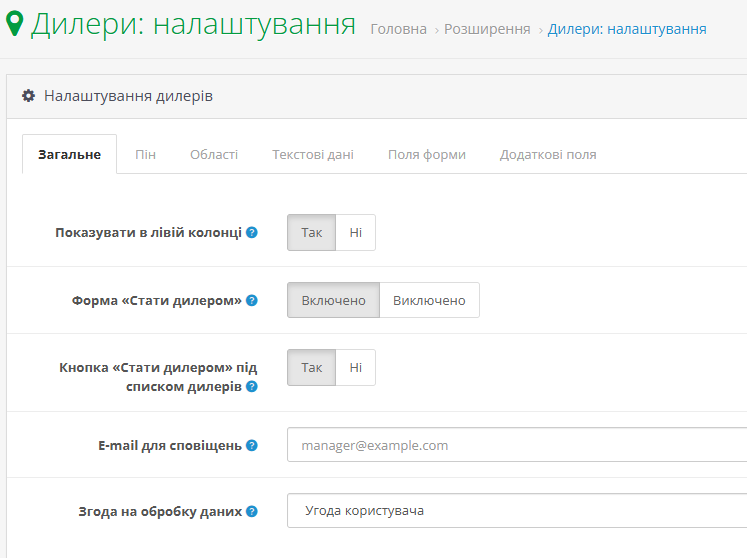Click the Дилери: налаштування page heading
747x558 pixels.
193,24
